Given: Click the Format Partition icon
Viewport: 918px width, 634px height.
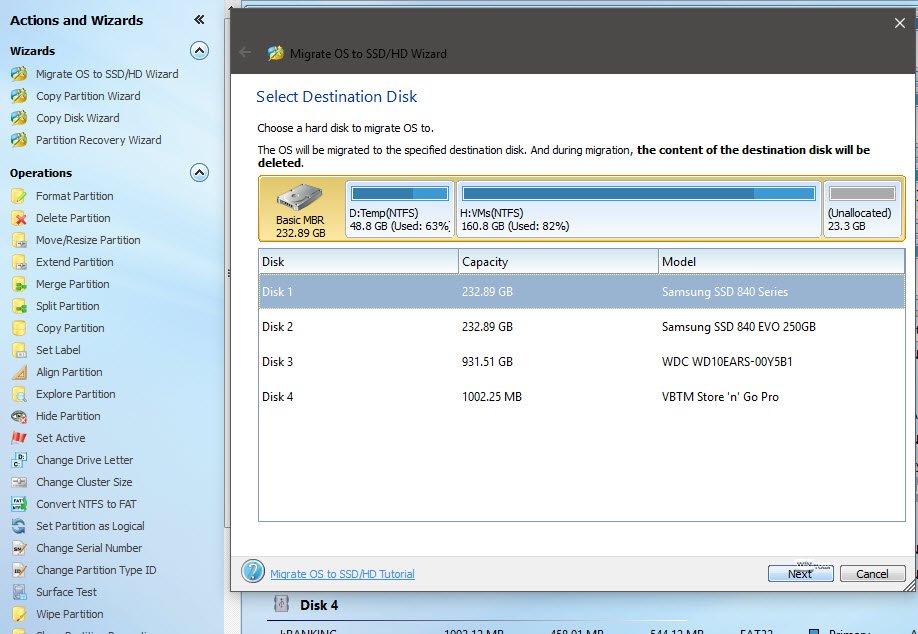Looking at the screenshot, I should (x=19, y=196).
